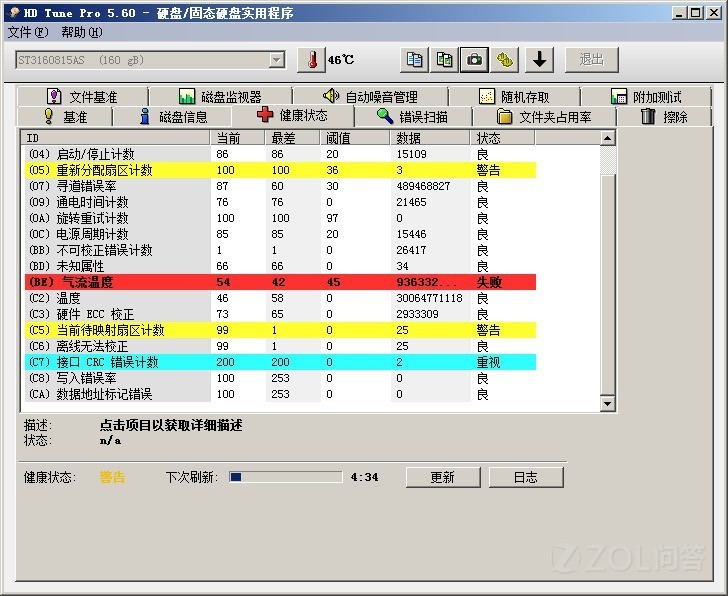Viewport: 728px width, 596px height.
Task: Click the 下次刷新 progress bar
Action: pos(286,477)
